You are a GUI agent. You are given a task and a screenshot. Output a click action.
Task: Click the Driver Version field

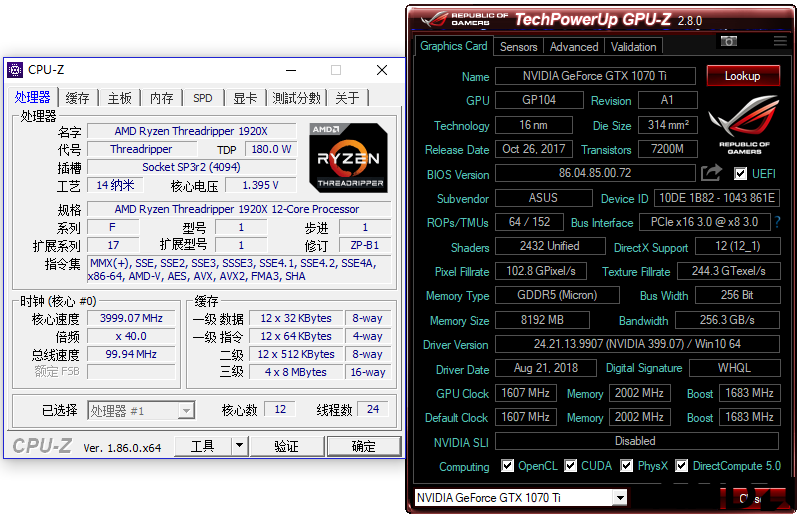(637, 343)
